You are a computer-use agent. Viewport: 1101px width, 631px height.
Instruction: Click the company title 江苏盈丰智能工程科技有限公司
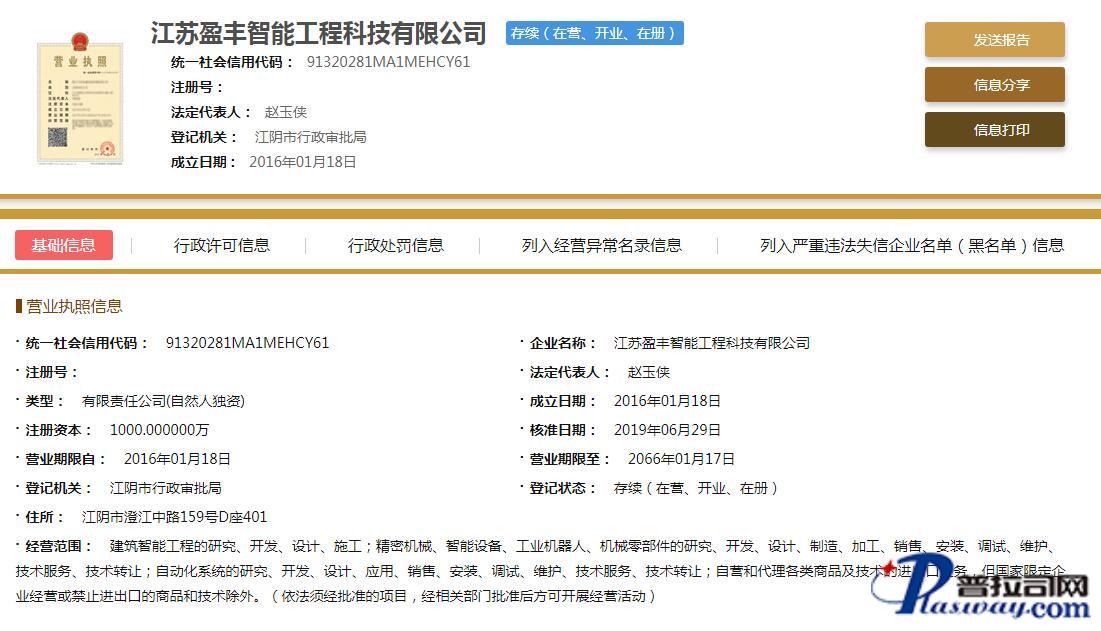[x=318, y=33]
